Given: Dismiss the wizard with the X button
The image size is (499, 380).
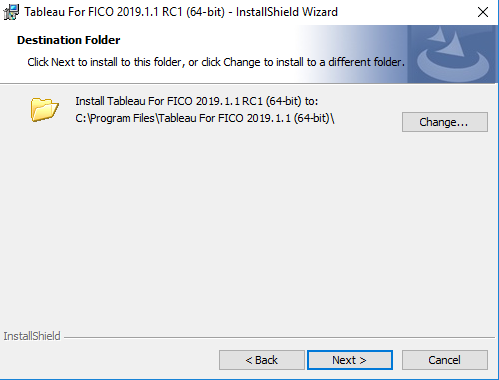Looking at the screenshot, I should [482, 12].
